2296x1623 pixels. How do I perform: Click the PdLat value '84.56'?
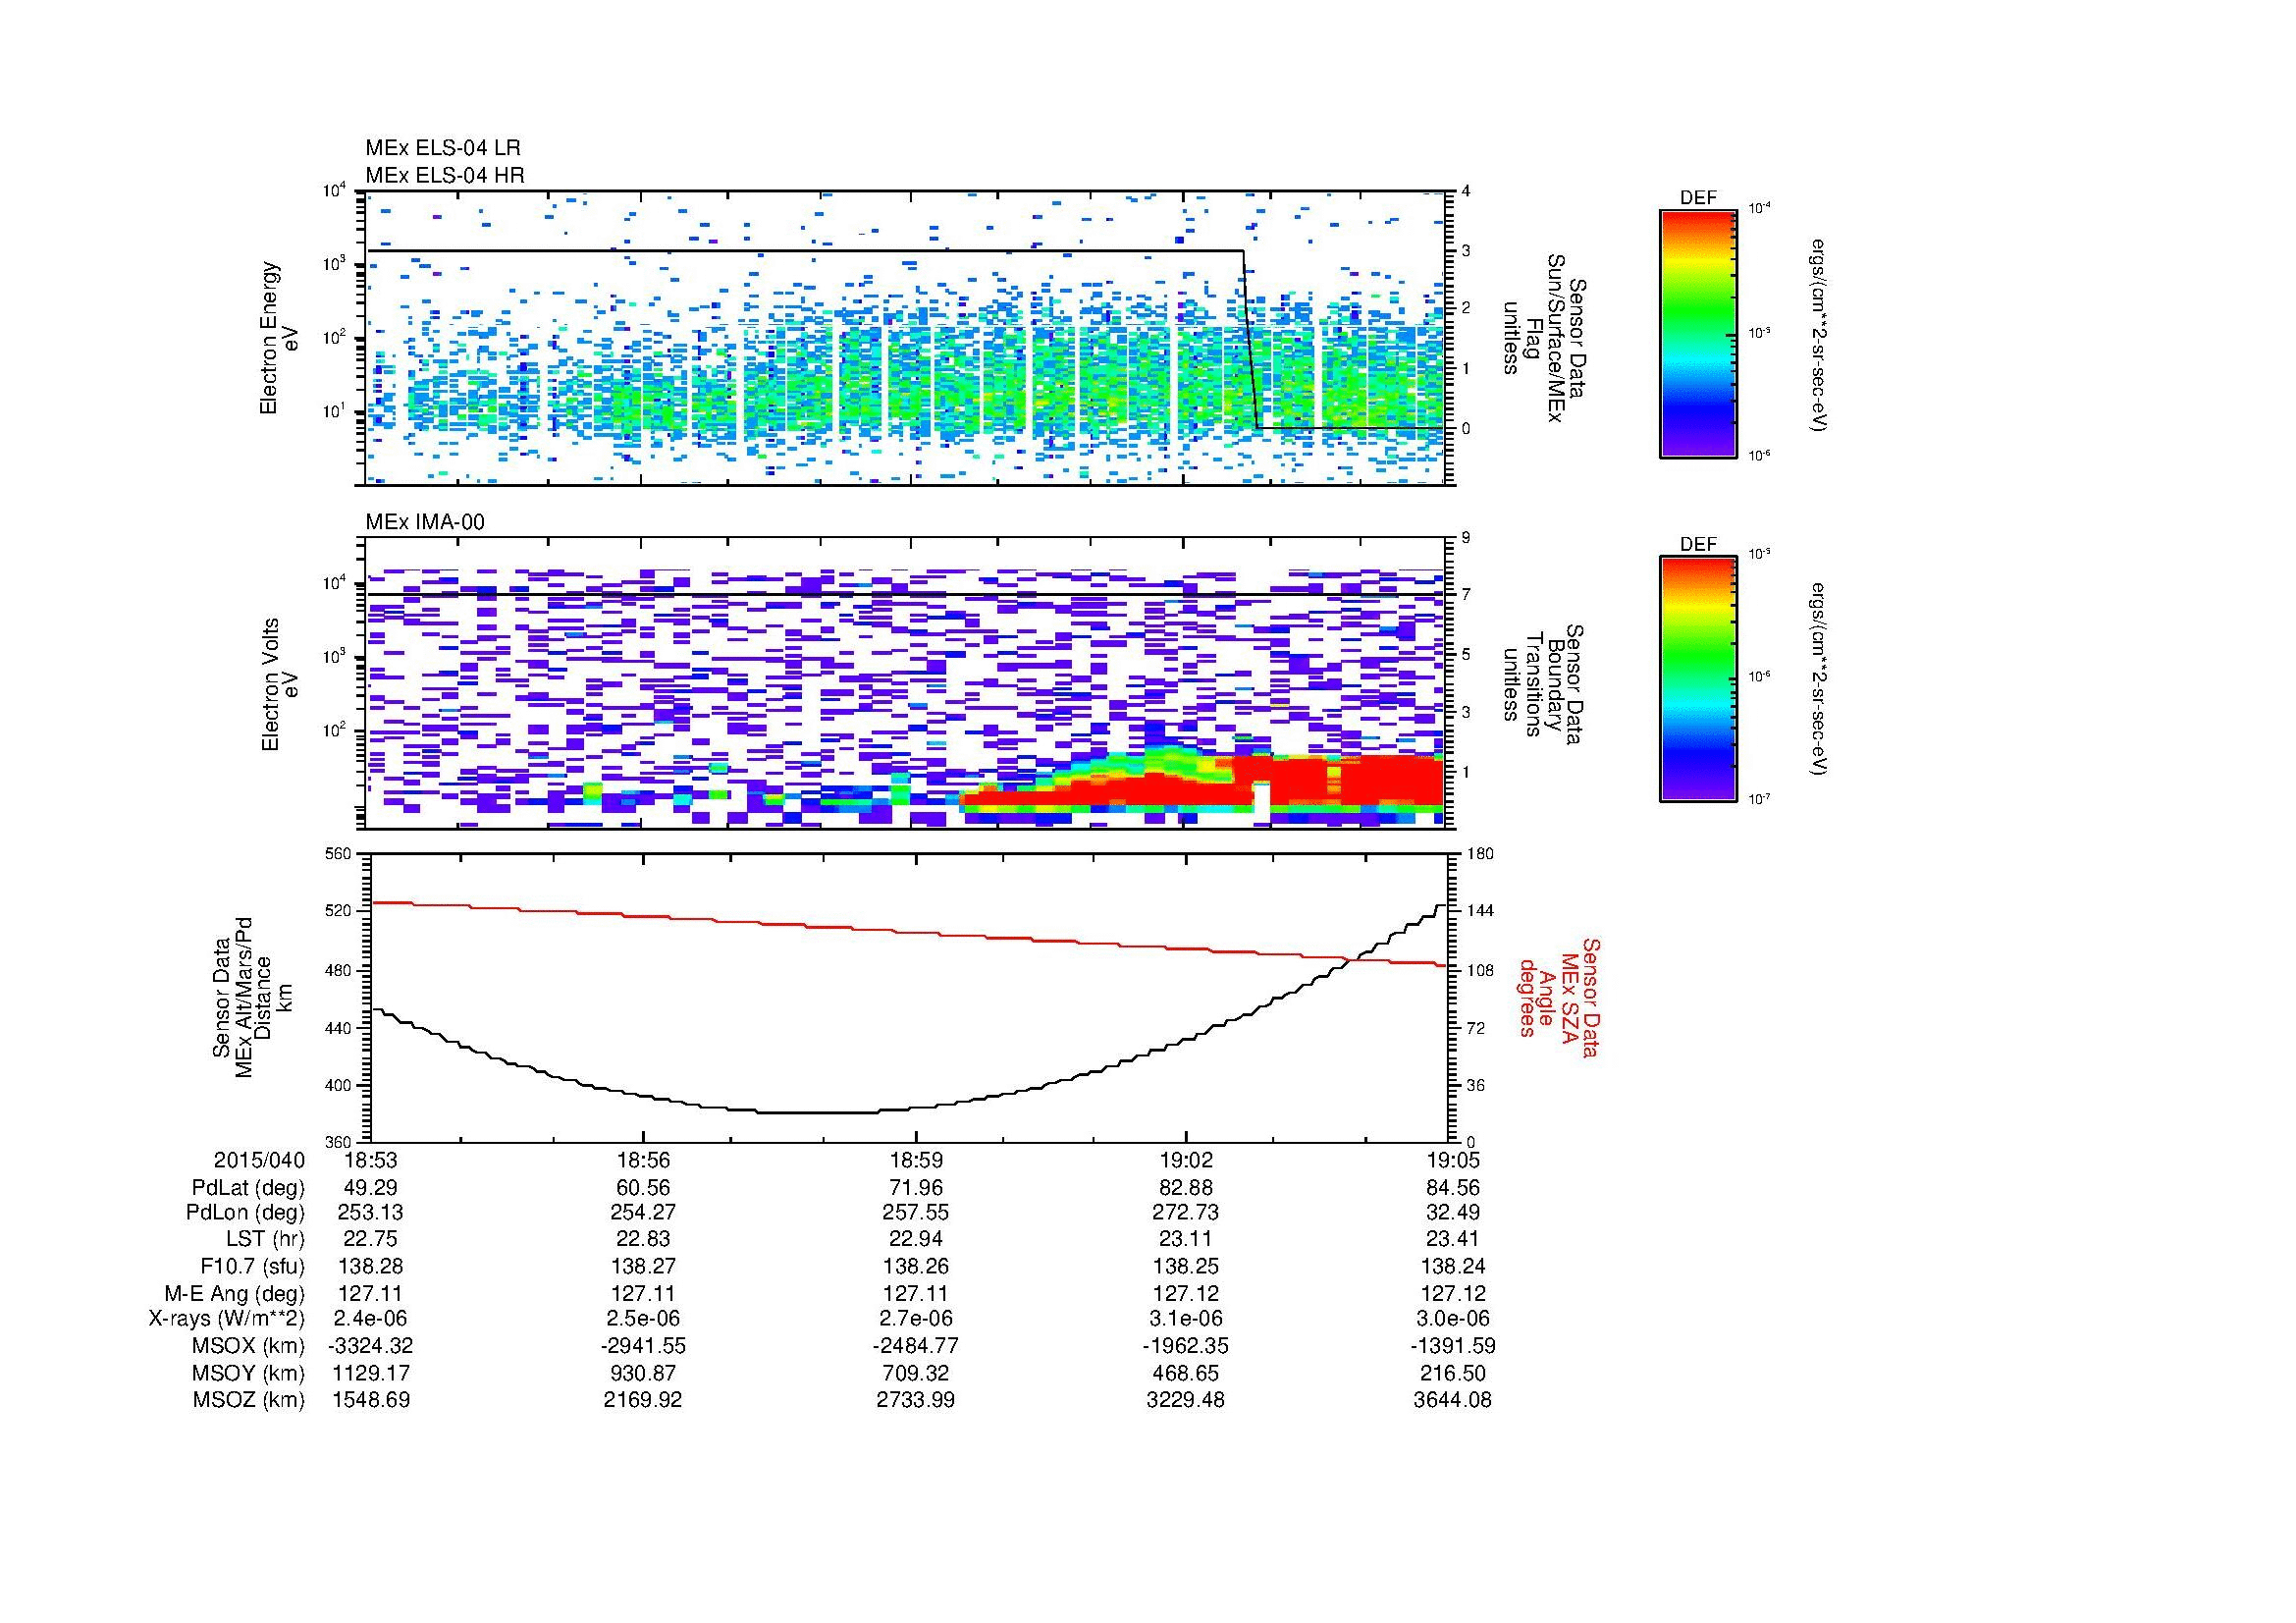coord(1452,1188)
